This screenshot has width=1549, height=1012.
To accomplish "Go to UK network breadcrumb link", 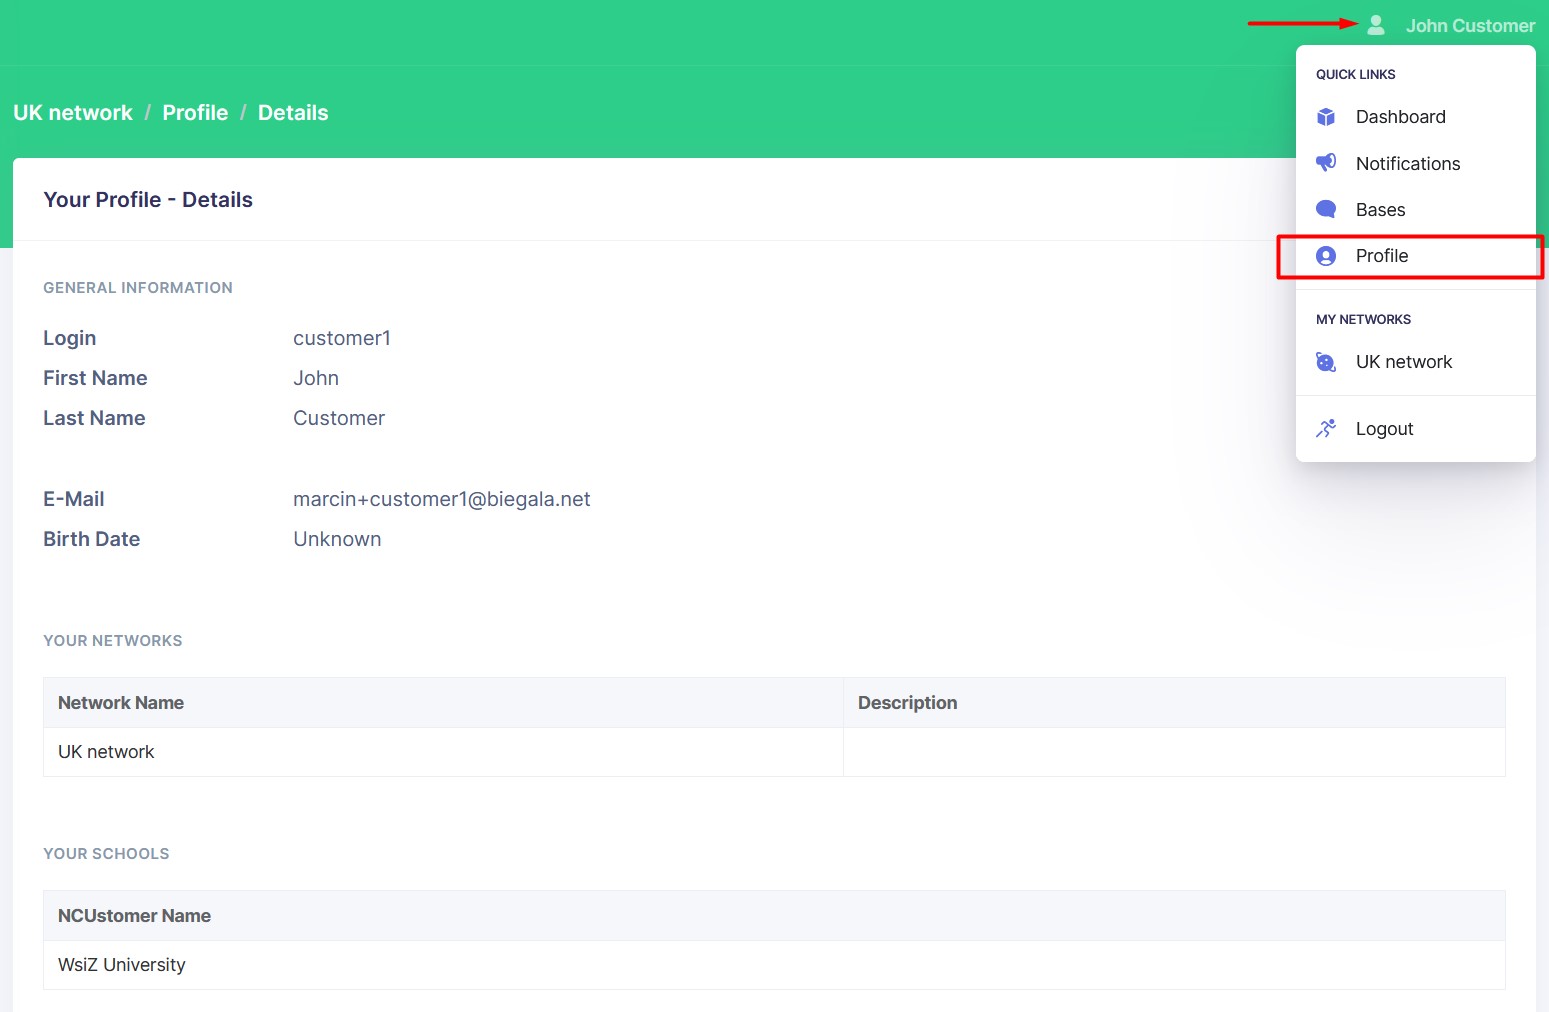I will click(x=73, y=113).
